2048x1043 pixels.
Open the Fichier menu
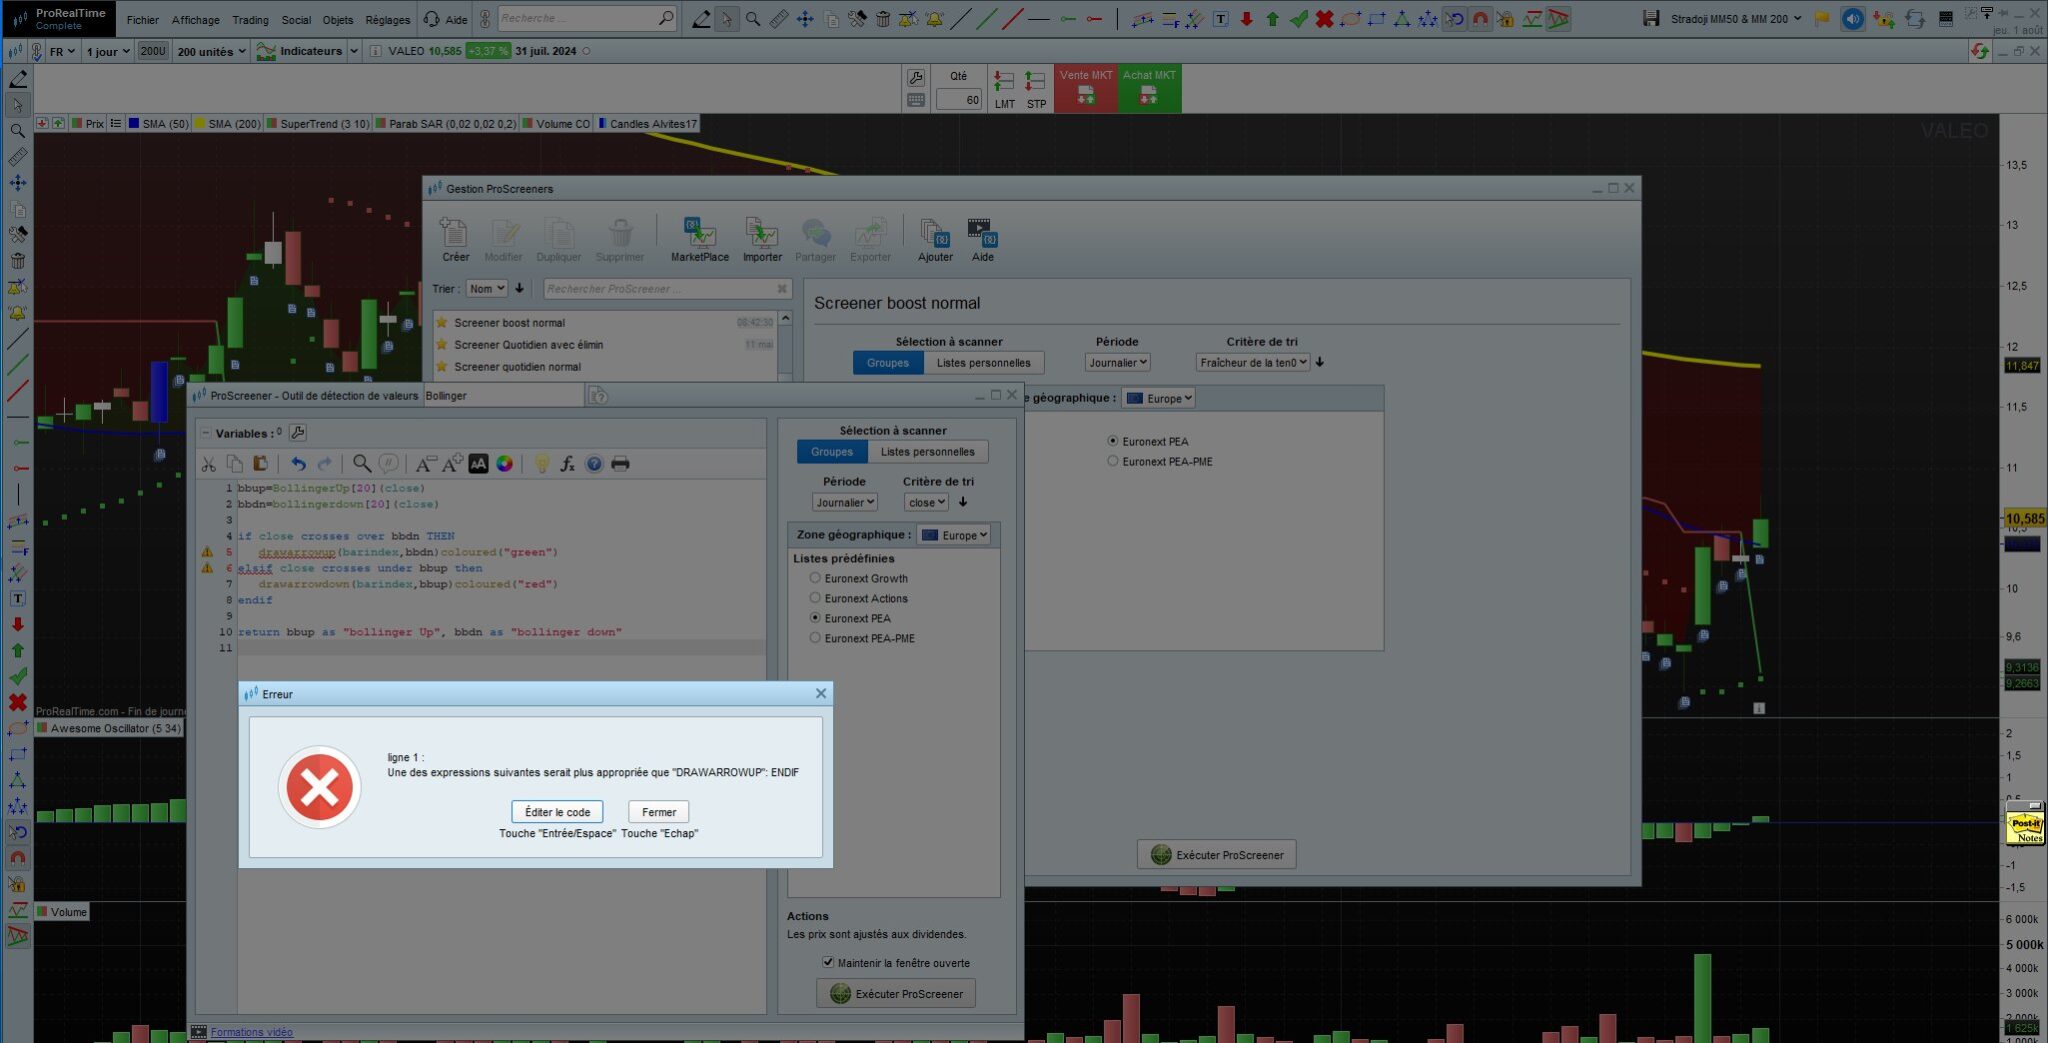pyautogui.click(x=143, y=20)
